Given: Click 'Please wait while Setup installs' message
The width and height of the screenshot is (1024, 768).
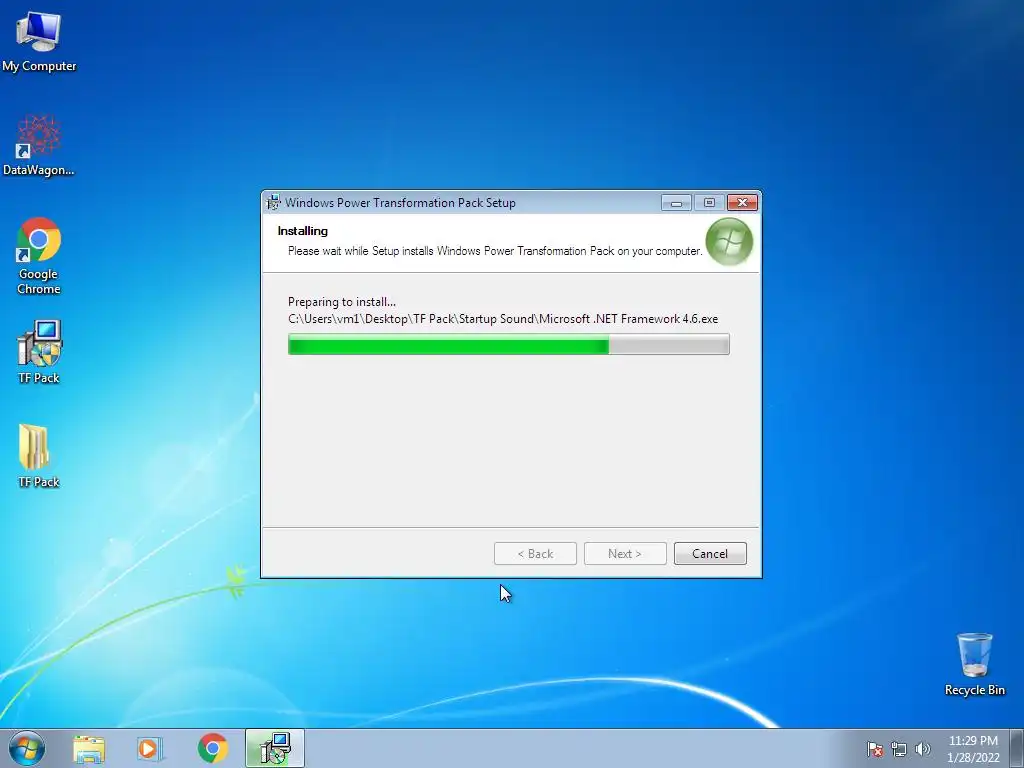Looking at the screenshot, I should click(x=495, y=251).
